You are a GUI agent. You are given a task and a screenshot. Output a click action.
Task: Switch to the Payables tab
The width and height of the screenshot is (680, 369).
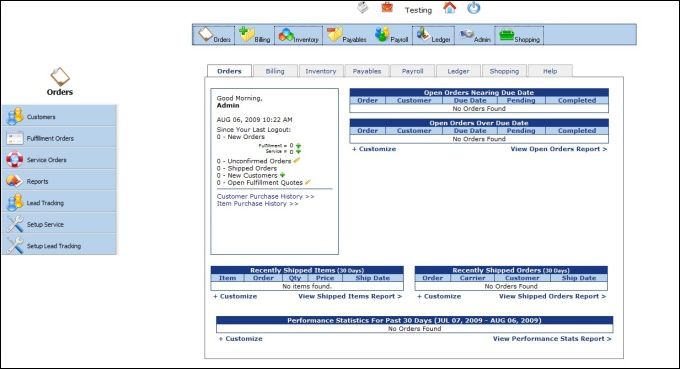[367, 71]
